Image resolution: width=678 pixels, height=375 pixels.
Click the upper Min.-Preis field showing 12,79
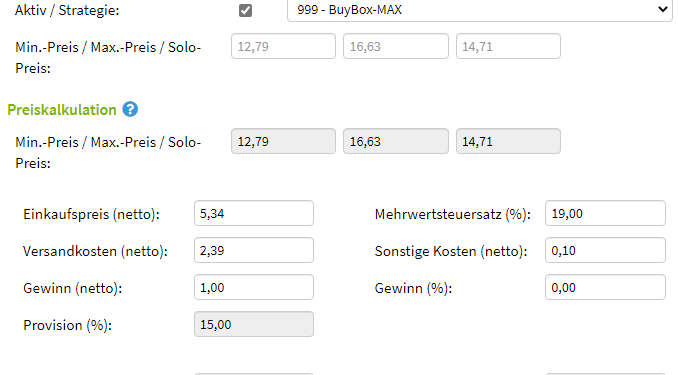[283, 46]
